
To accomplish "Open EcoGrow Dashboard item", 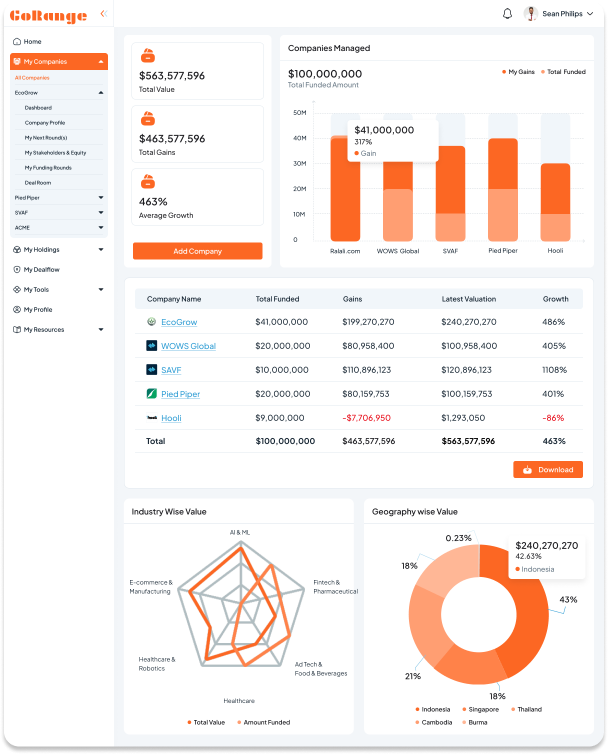I will click(x=38, y=108).
